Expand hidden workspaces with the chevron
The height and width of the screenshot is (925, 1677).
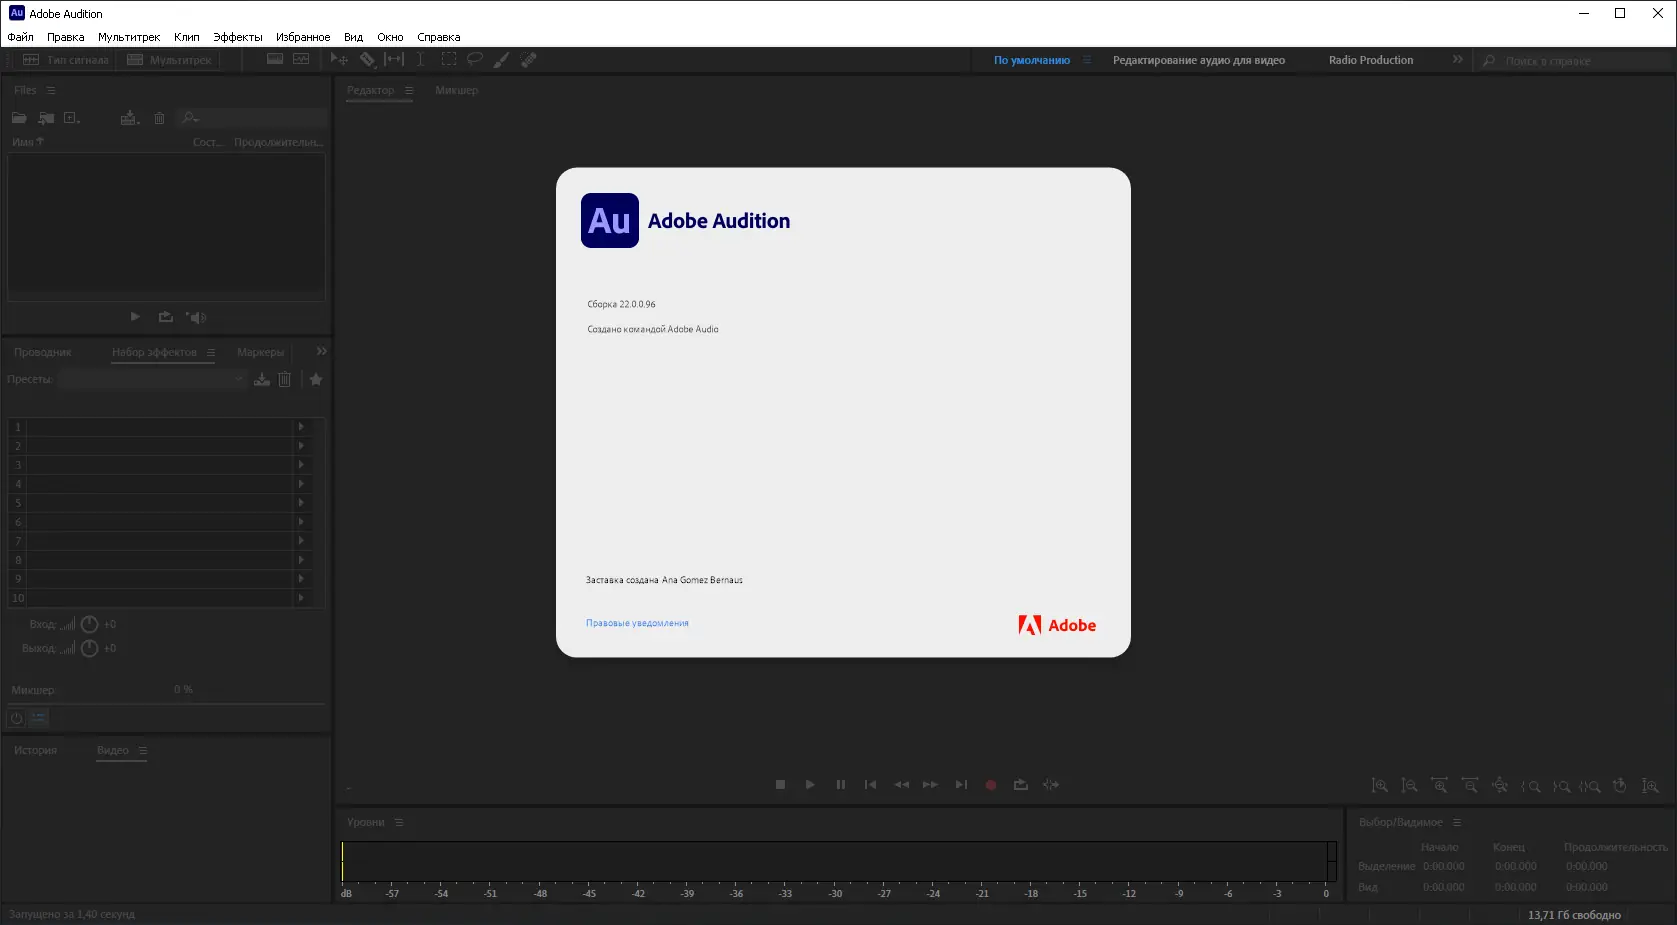coord(1457,59)
